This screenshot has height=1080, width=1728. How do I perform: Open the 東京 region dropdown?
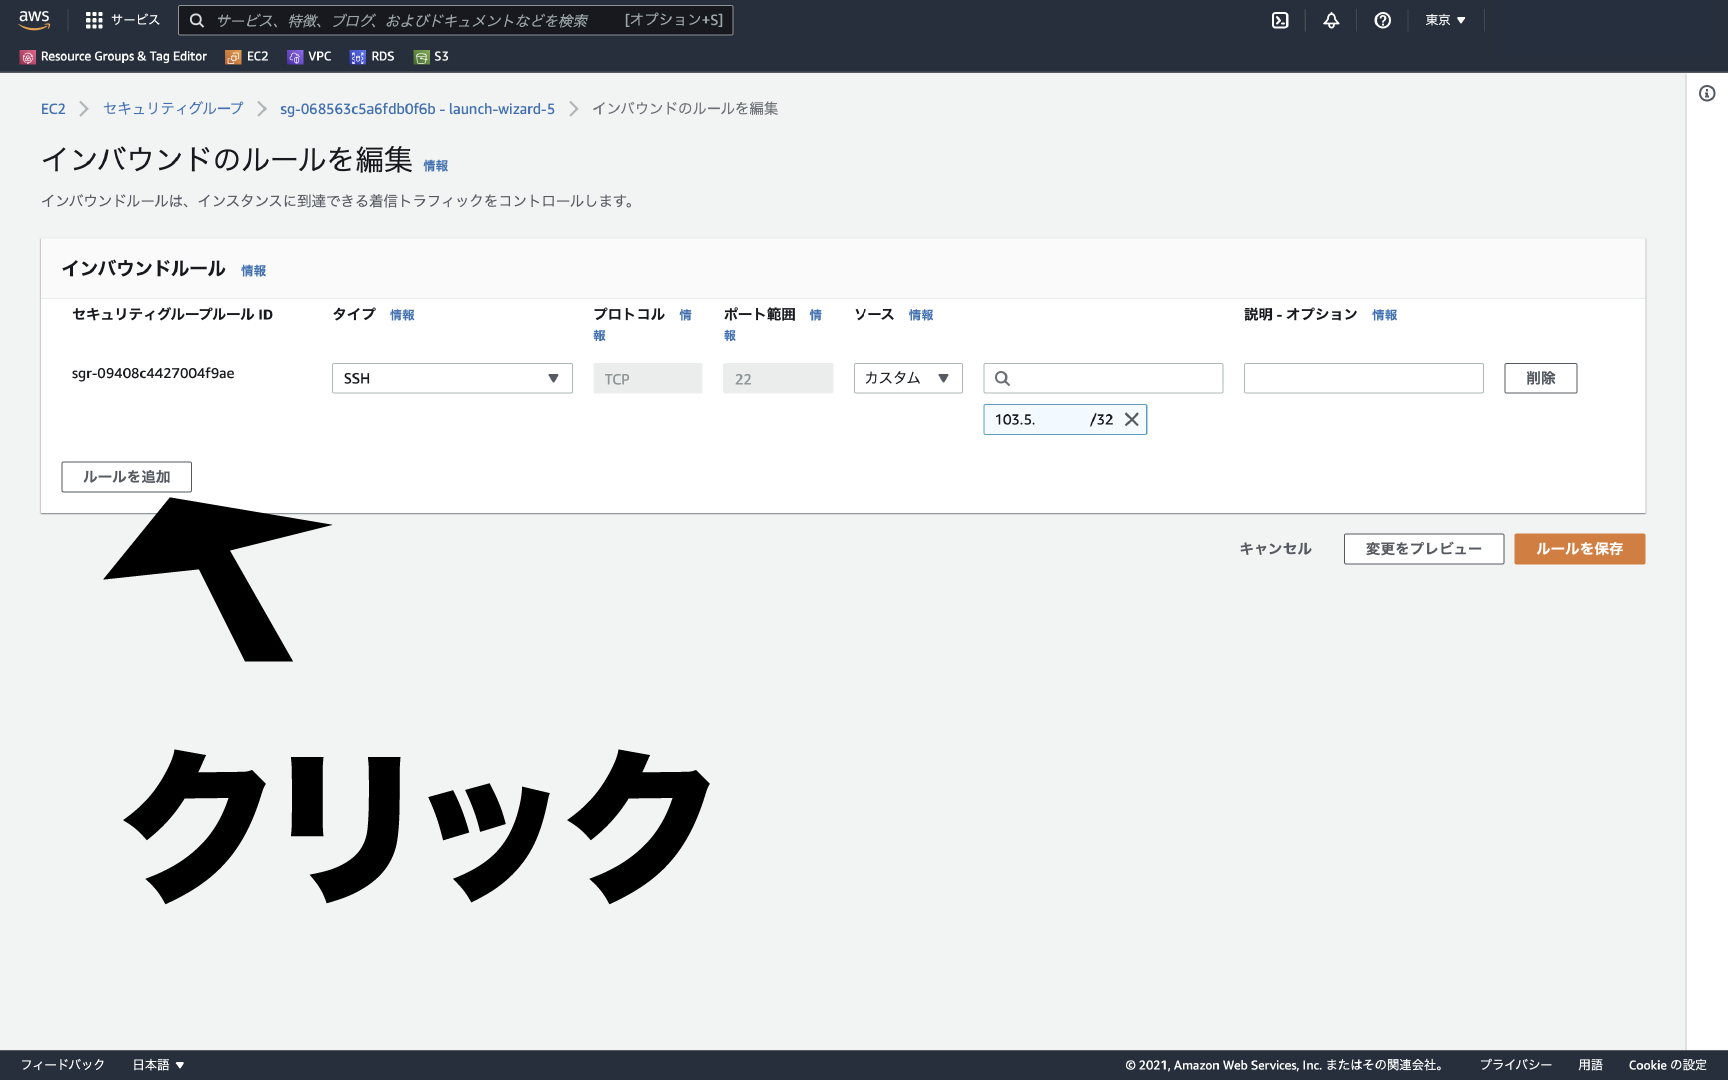(1445, 20)
